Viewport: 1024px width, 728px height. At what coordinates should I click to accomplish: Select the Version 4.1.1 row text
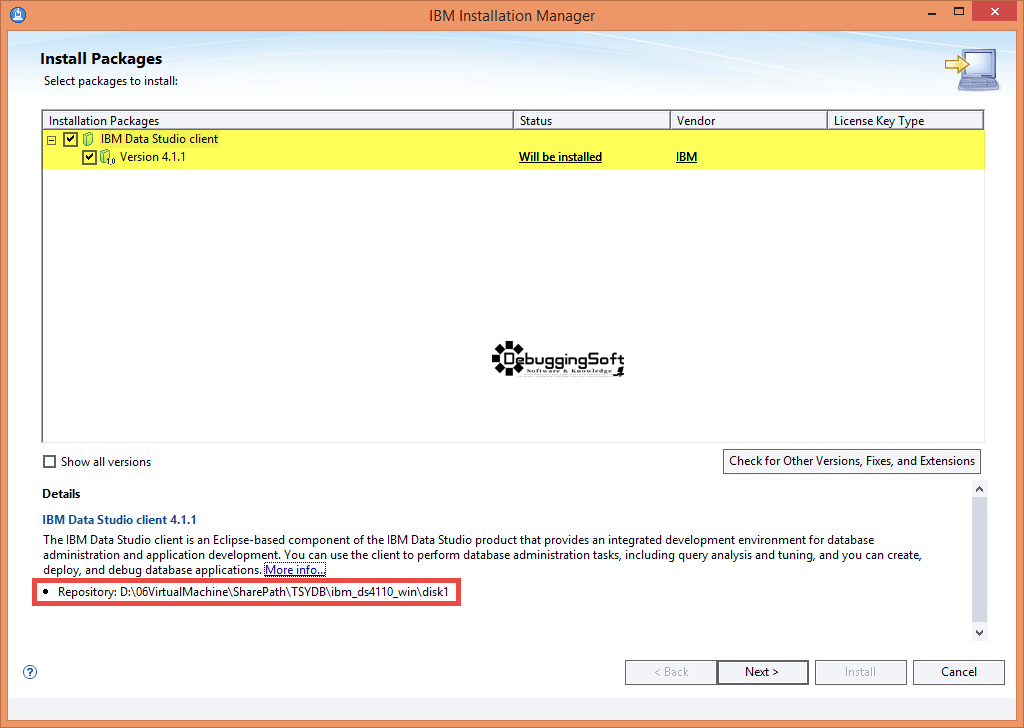[x=153, y=157]
